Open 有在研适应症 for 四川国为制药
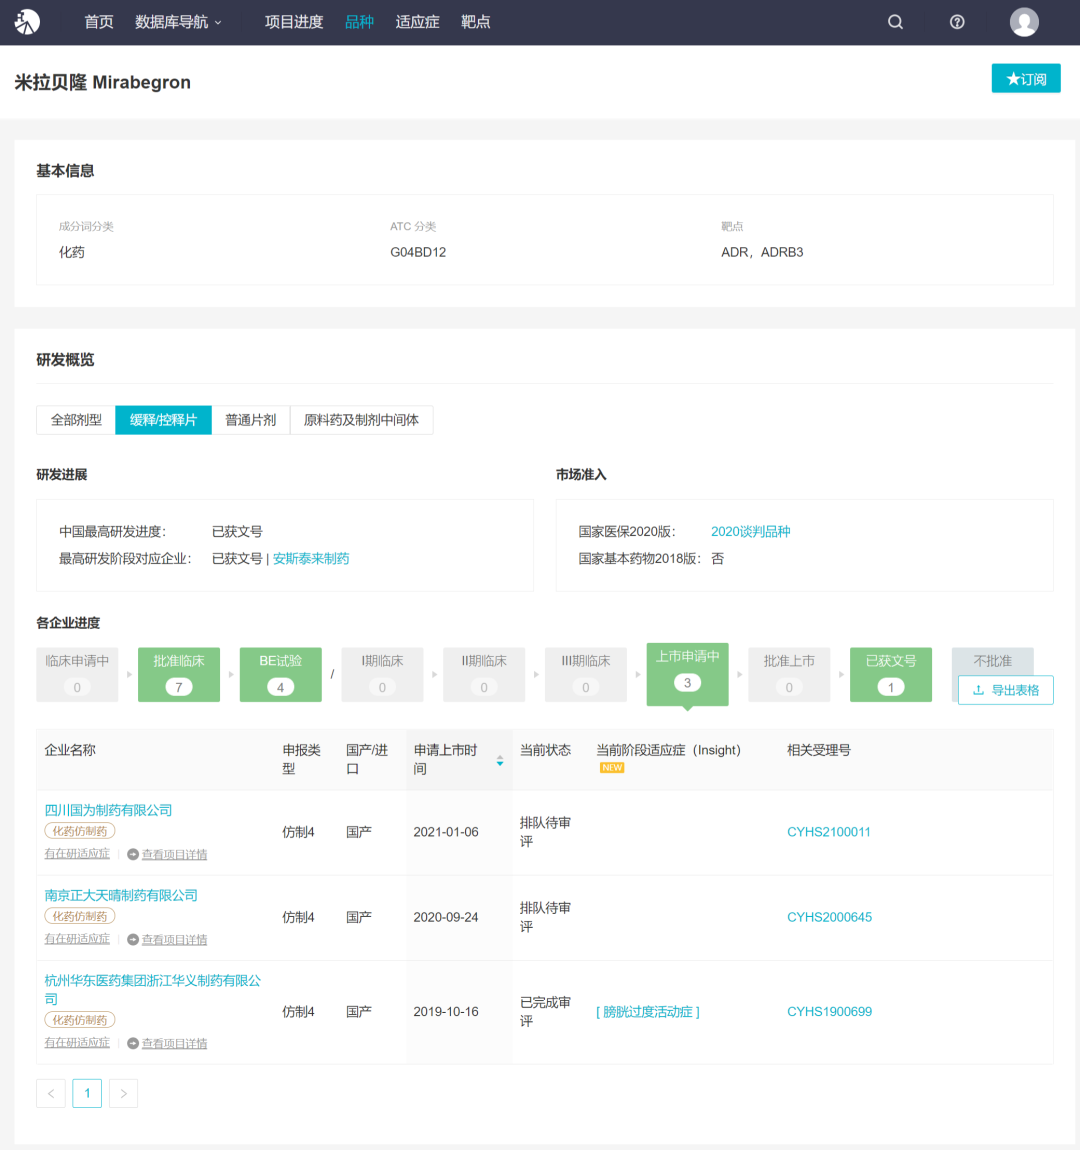Viewport: 1080px width, 1150px height. 77,854
